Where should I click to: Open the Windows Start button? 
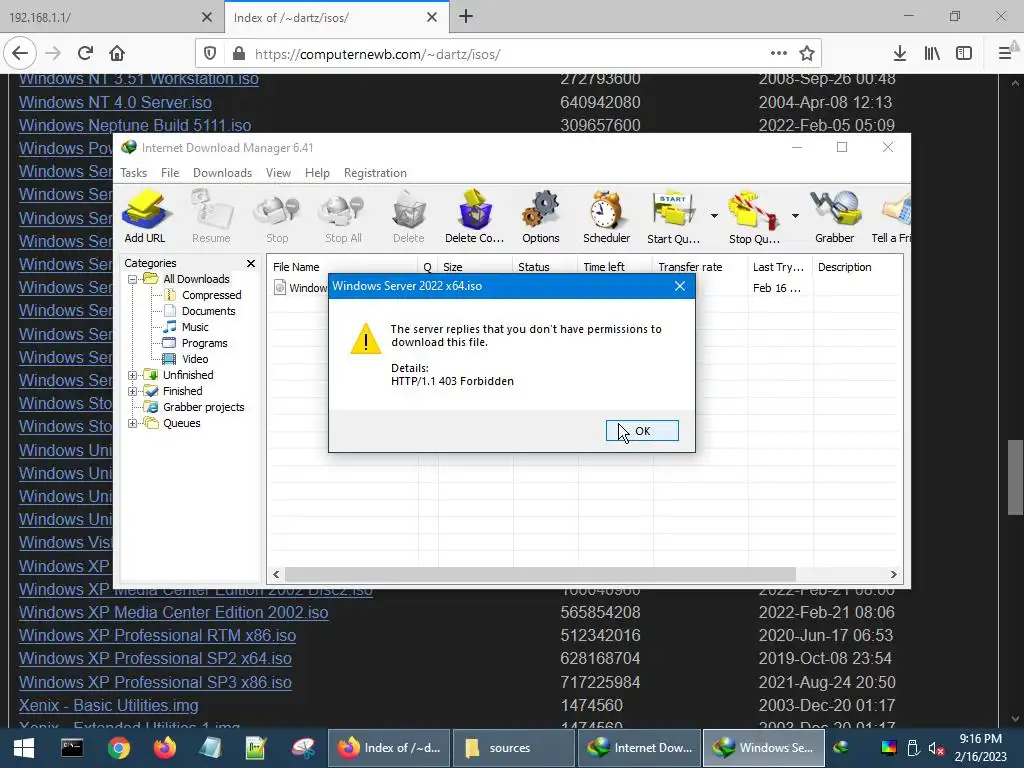[24, 748]
